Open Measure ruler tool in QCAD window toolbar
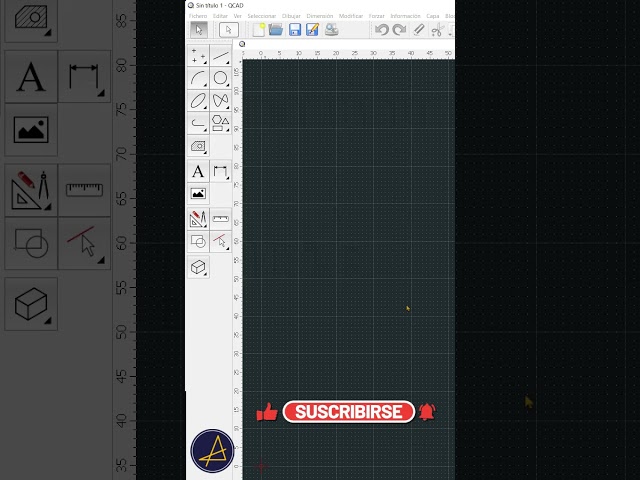This screenshot has width=640, height=480. click(220, 219)
